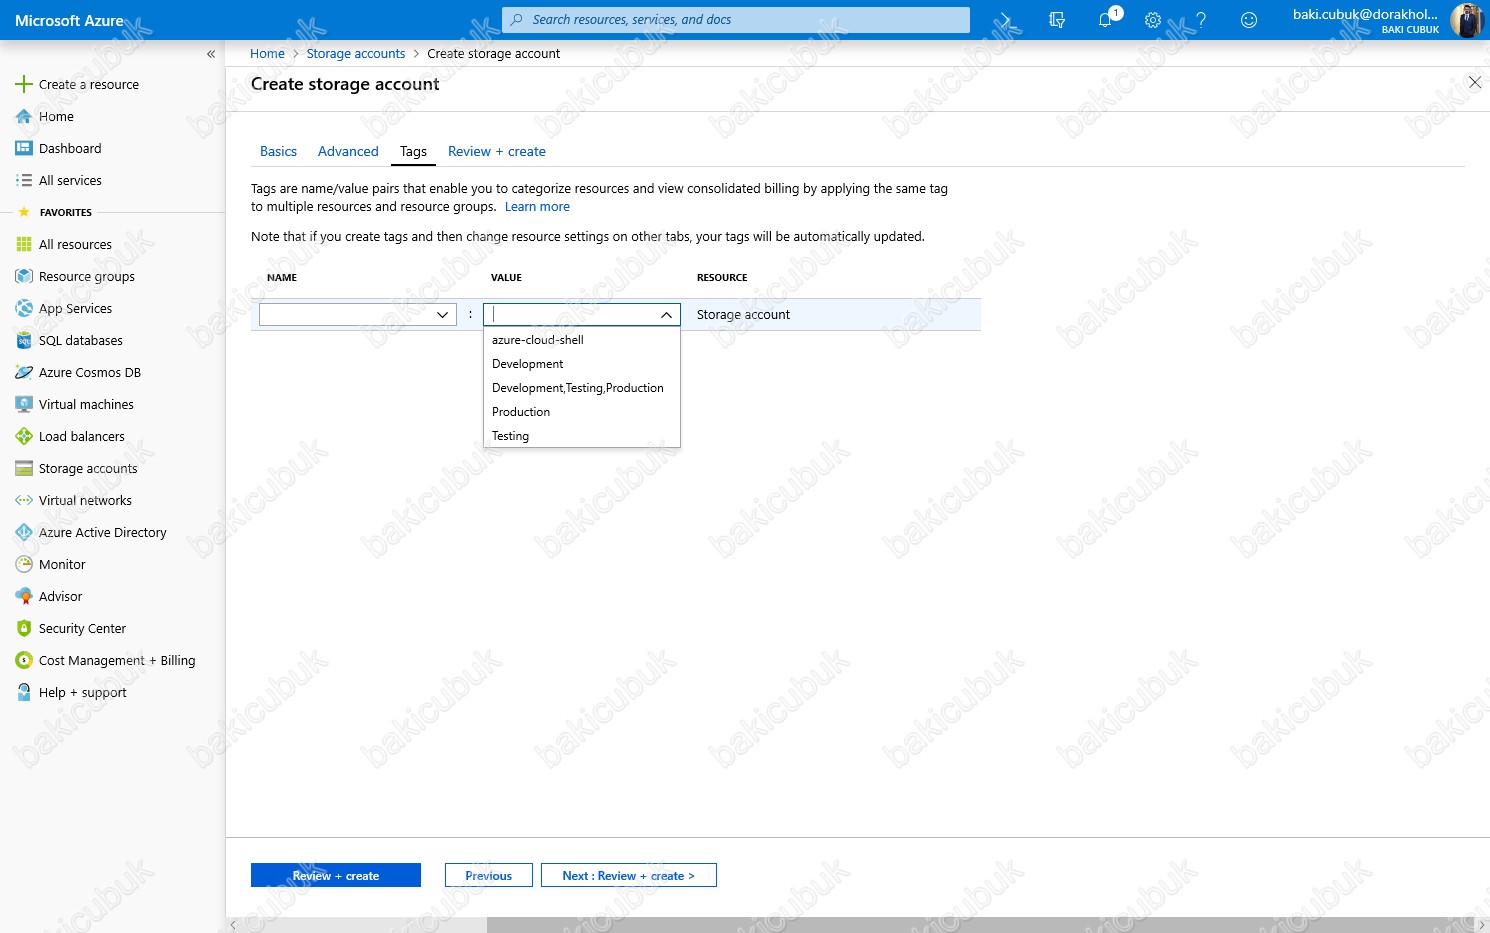The height and width of the screenshot is (933, 1490).
Task: Go to Storage accounts breadcrumb link
Action: (356, 54)
